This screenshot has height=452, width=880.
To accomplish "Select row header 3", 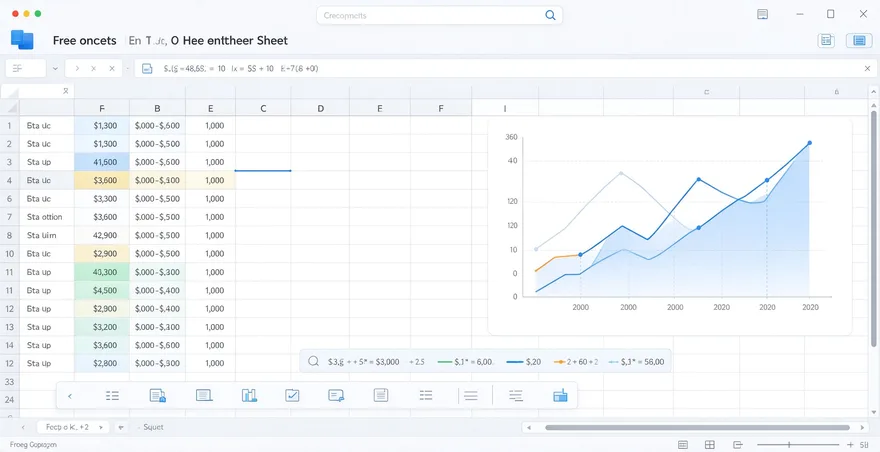I will pyautogui.click(x=9, y=162).
